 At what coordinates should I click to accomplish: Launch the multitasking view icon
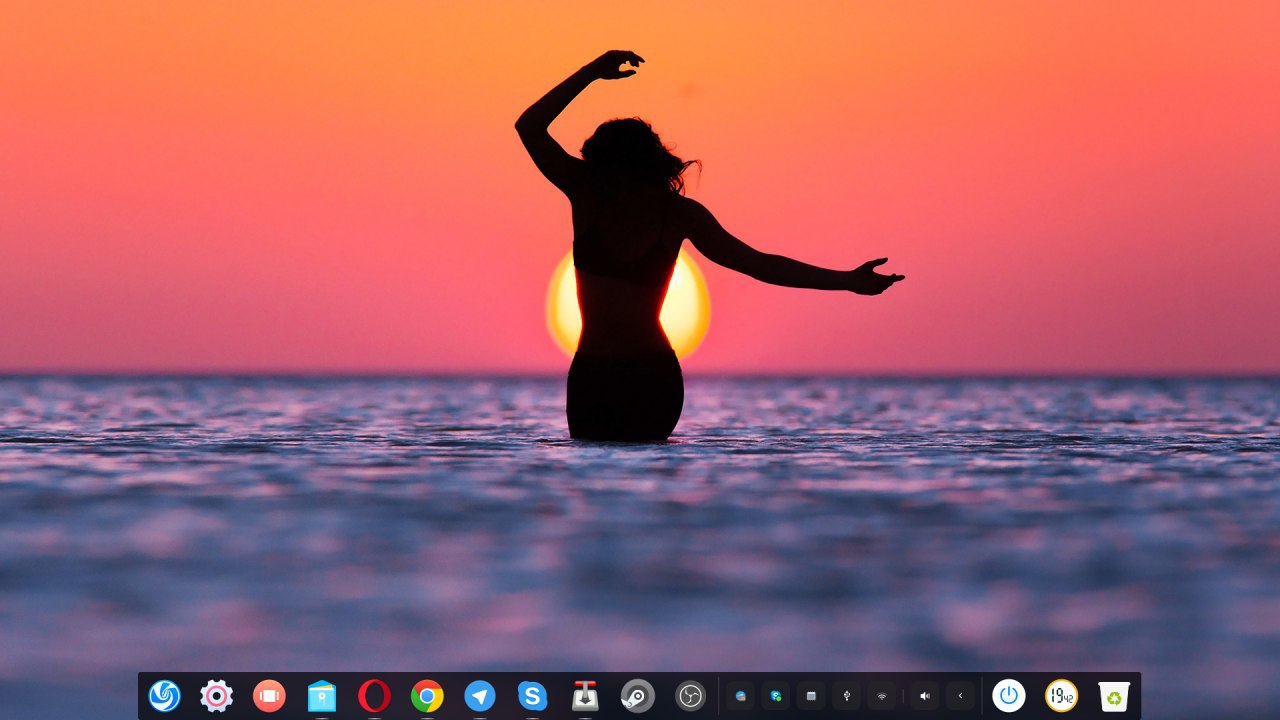coord(269,696)
